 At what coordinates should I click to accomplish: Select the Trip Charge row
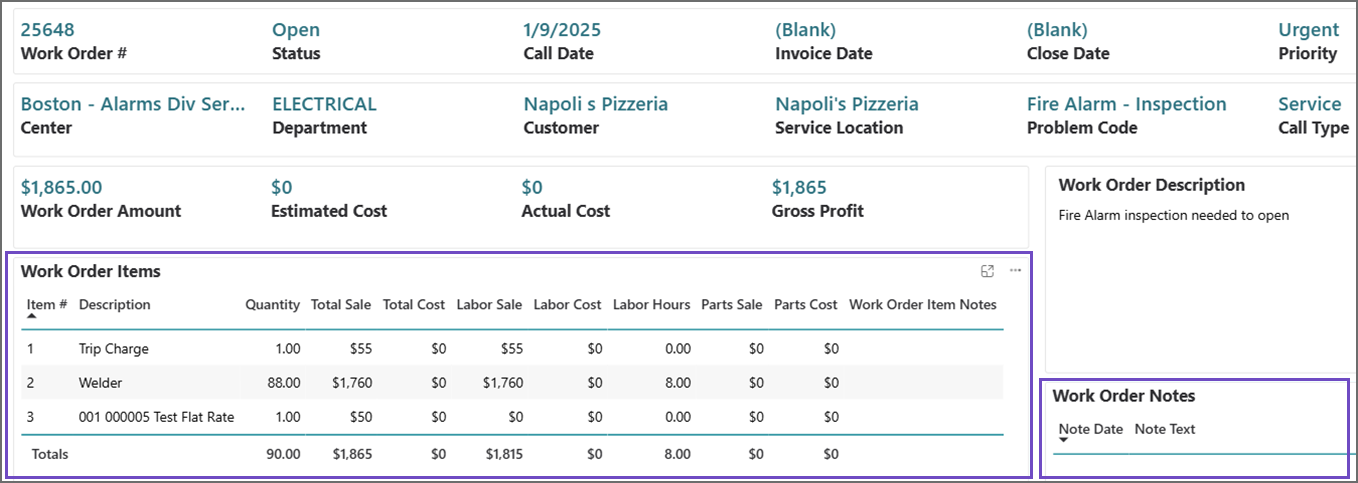point(113,349)
